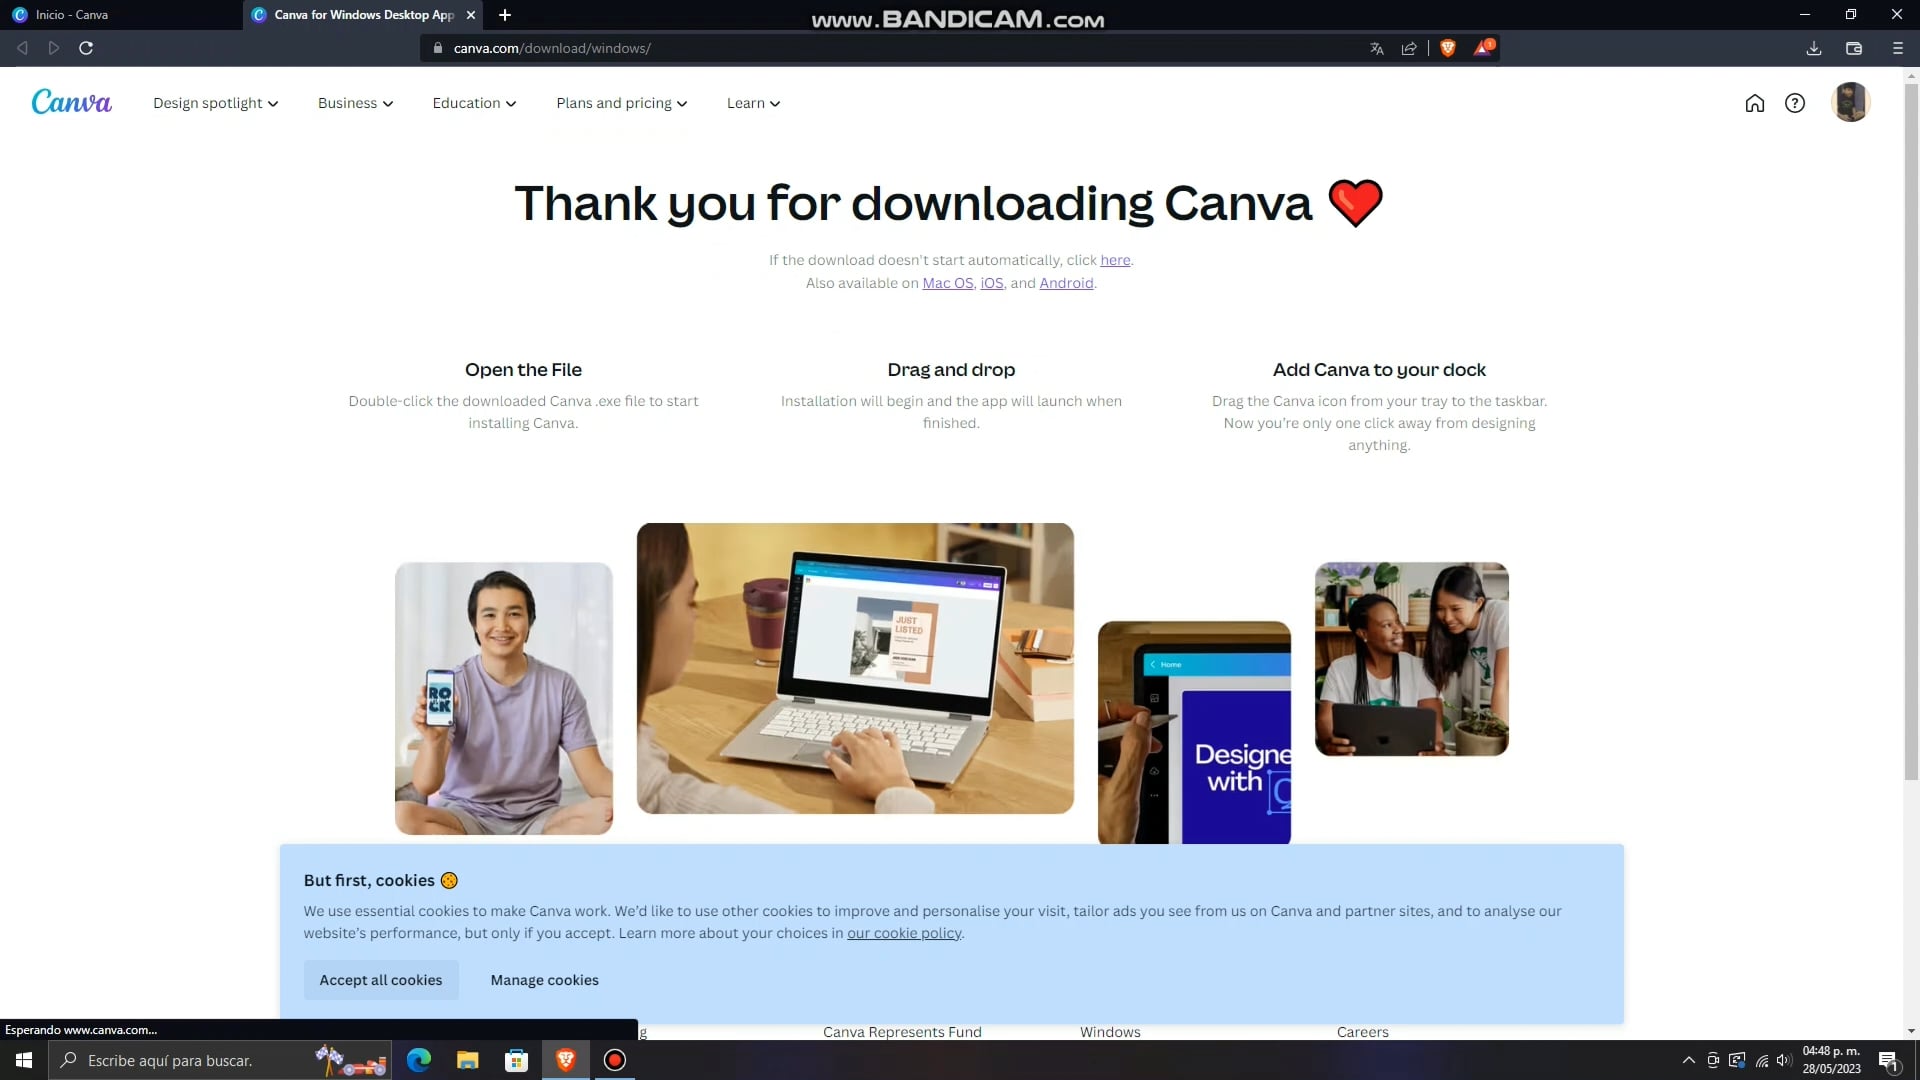Reload the current page

coord(86,47)
